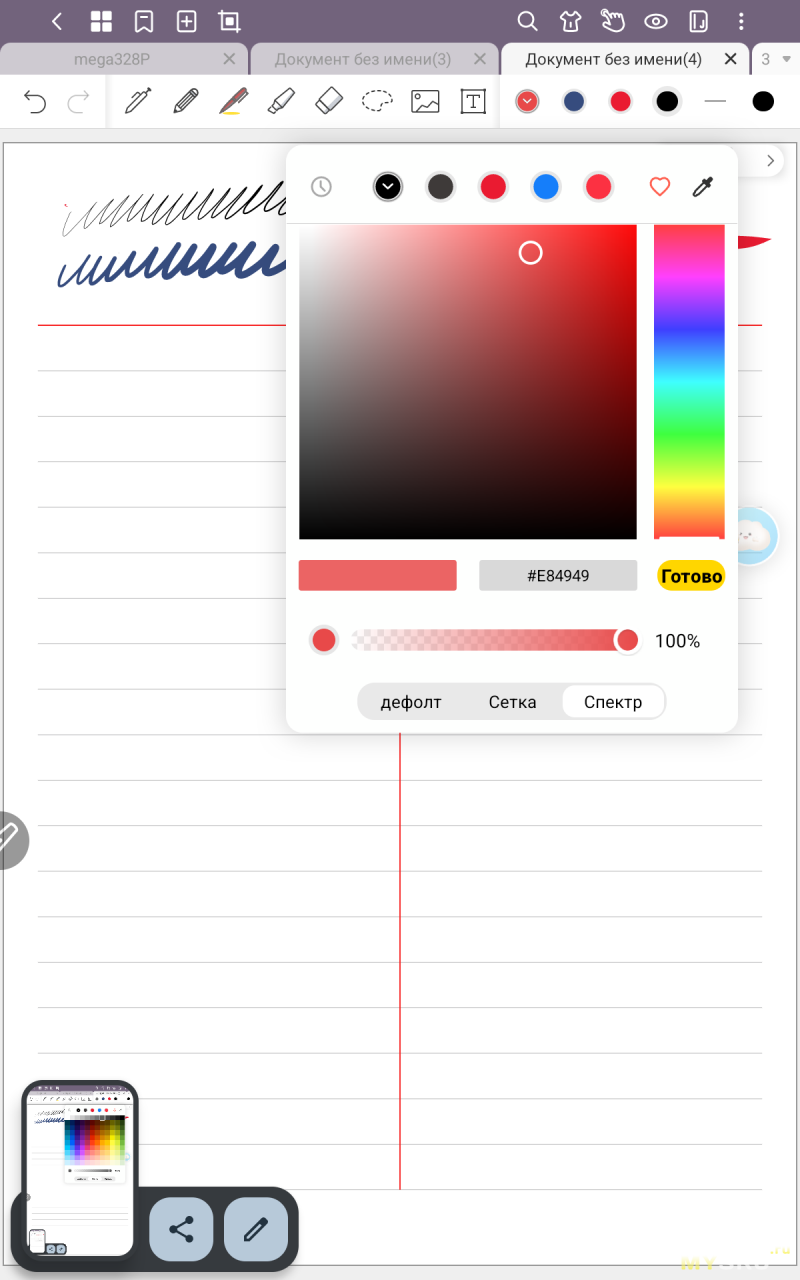Expand the side panel chevron arrow
Image resolution: width=800 pixels, height=1280 pixels.
[770, 160]
